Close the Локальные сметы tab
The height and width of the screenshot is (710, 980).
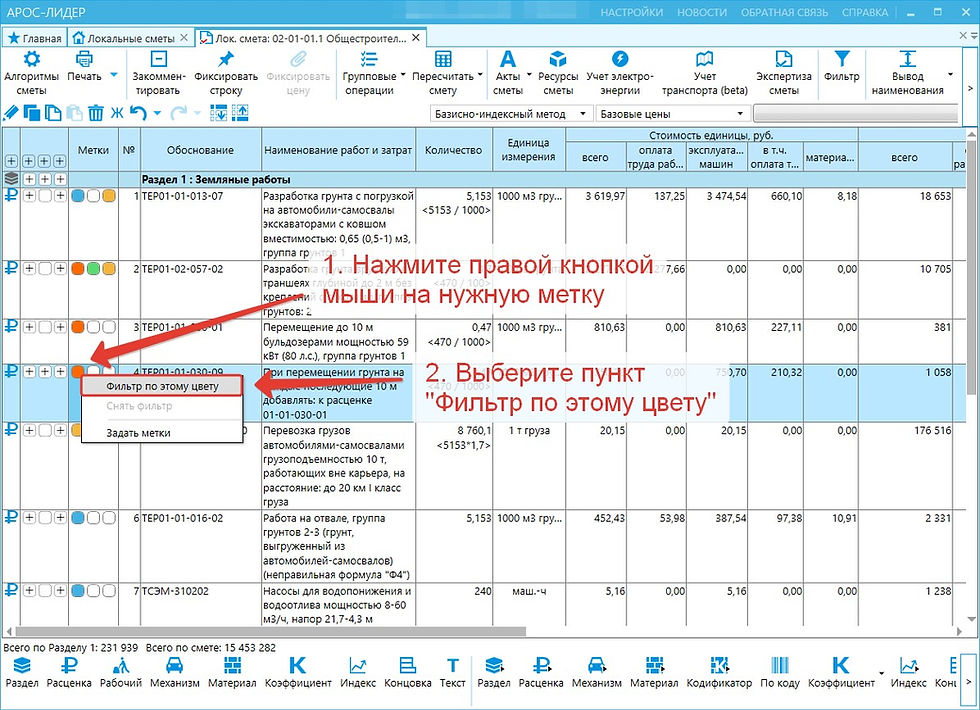pos(184,38)
